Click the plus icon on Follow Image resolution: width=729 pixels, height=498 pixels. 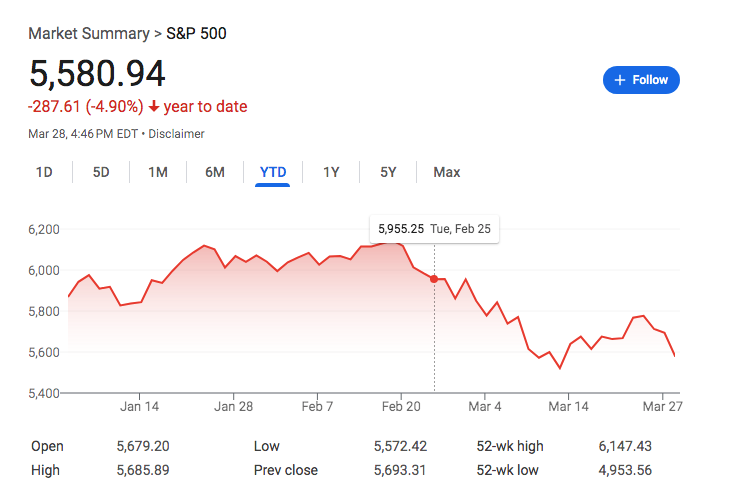(x=620, y=80)
